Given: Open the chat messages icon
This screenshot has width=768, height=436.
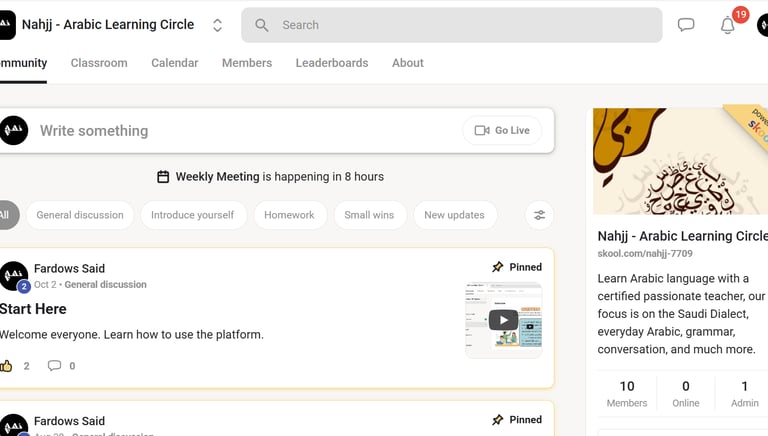Looking at the screenshot, I should coord(686,24).
